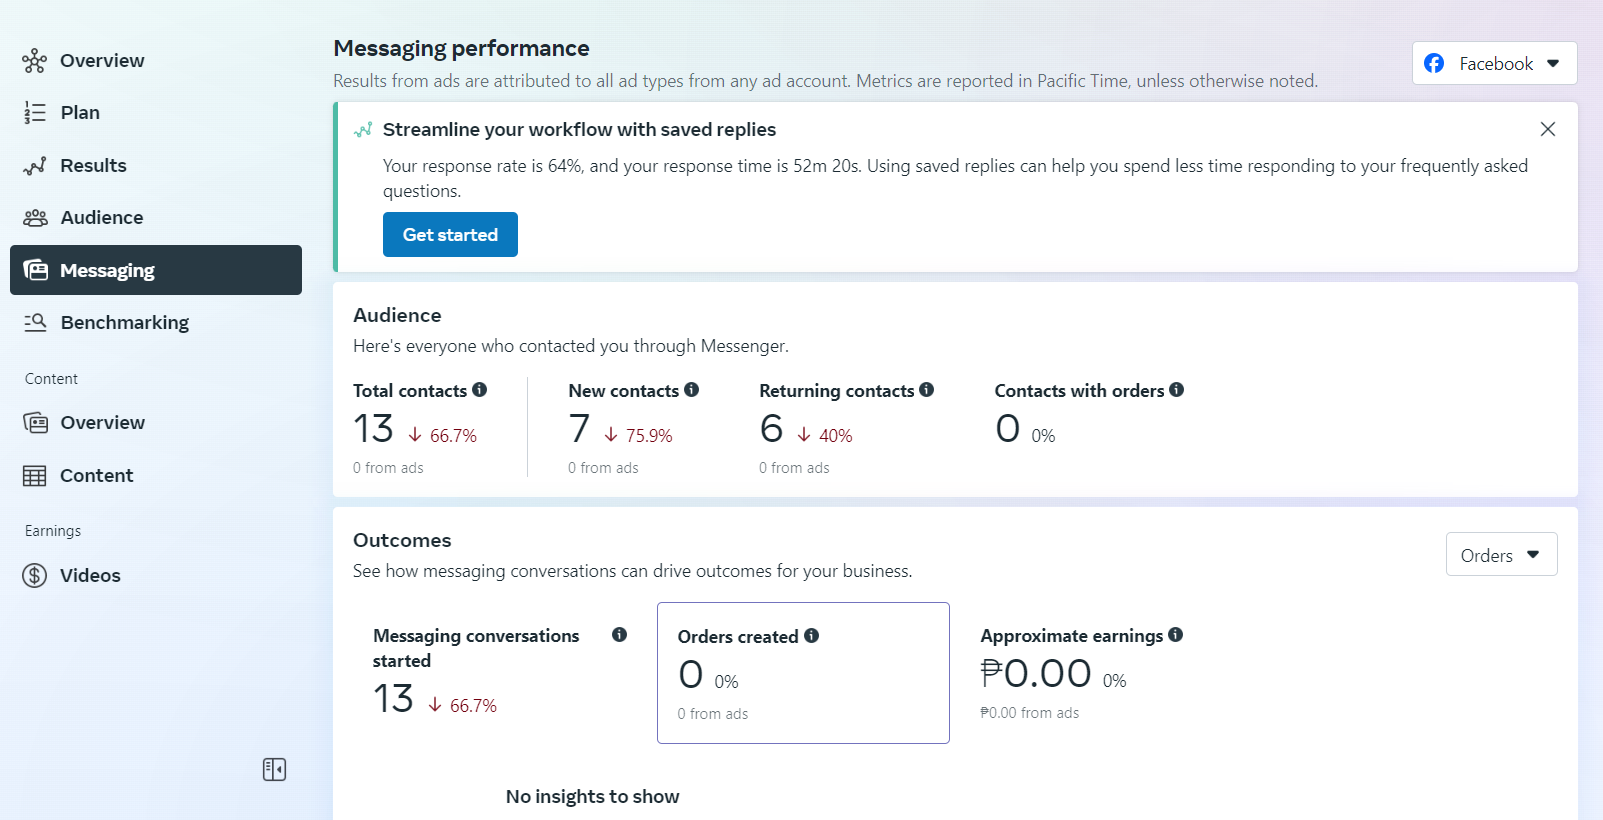Open the Content table page

click(96, 475)
